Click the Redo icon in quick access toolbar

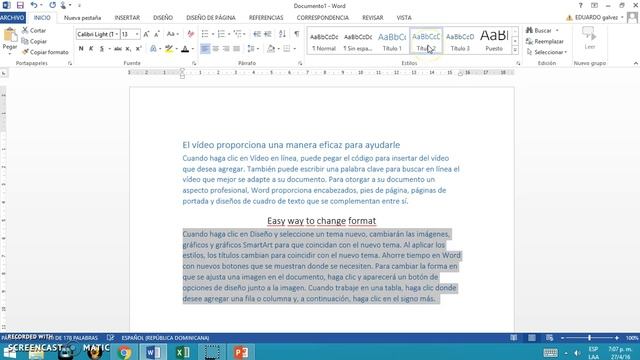coord(52,5)
